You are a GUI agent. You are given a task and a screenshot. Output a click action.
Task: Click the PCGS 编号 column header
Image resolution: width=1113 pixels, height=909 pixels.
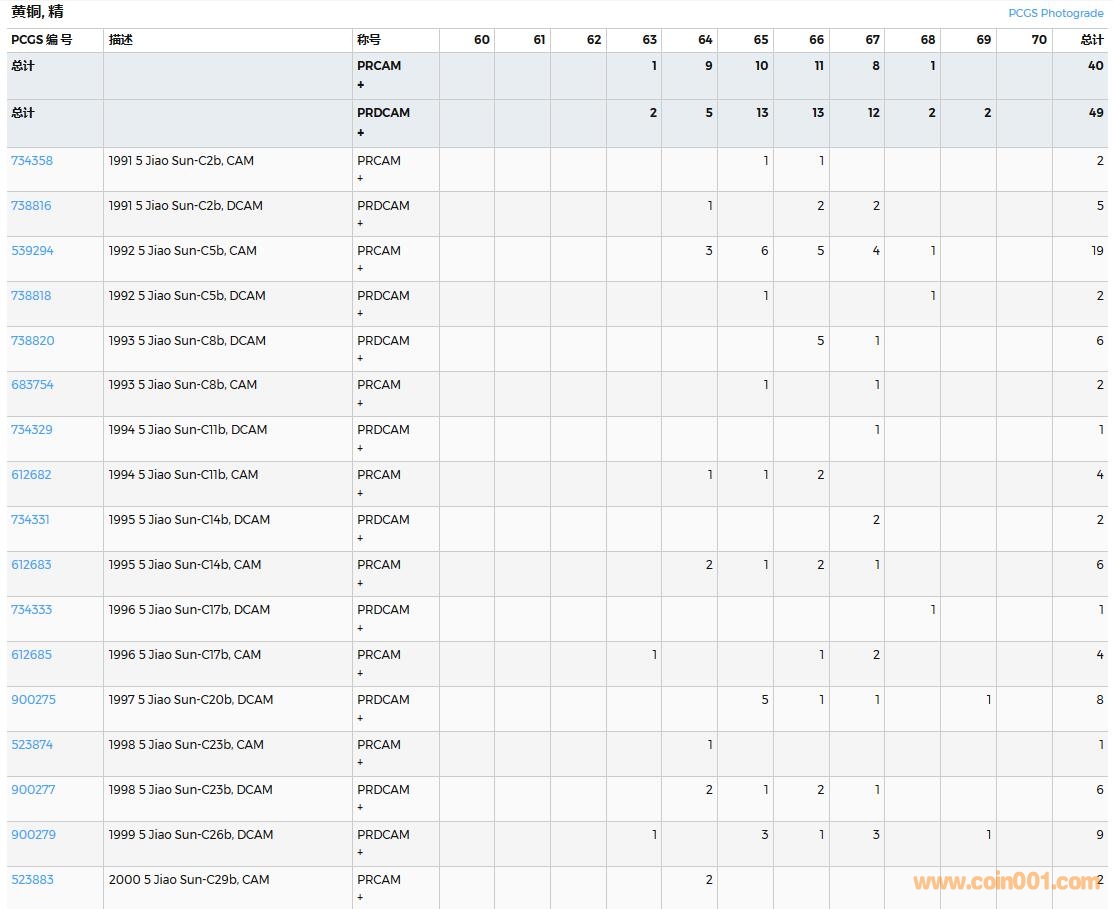42,40
